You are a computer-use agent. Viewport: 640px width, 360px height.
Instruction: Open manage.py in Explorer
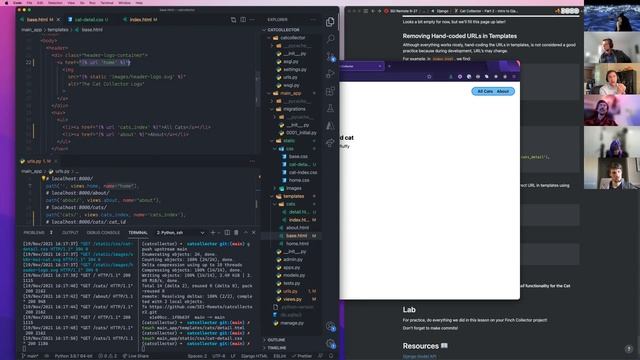pyautogui.click(x=292, y=323)
